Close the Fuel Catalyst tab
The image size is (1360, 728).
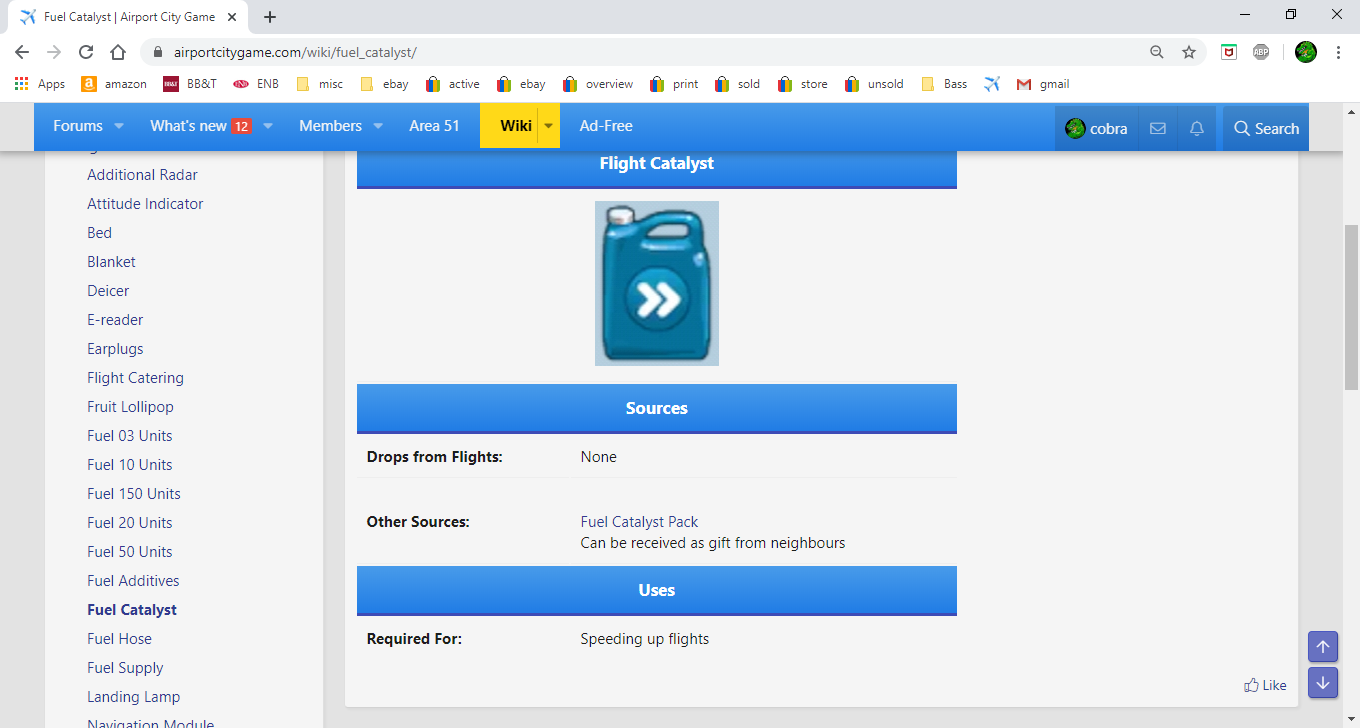point(232,17)
